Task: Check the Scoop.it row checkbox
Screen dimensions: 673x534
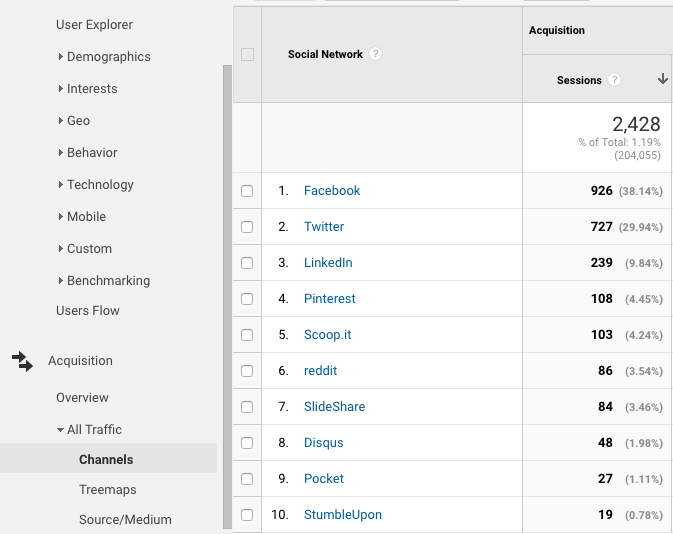Action: (247, 335)
